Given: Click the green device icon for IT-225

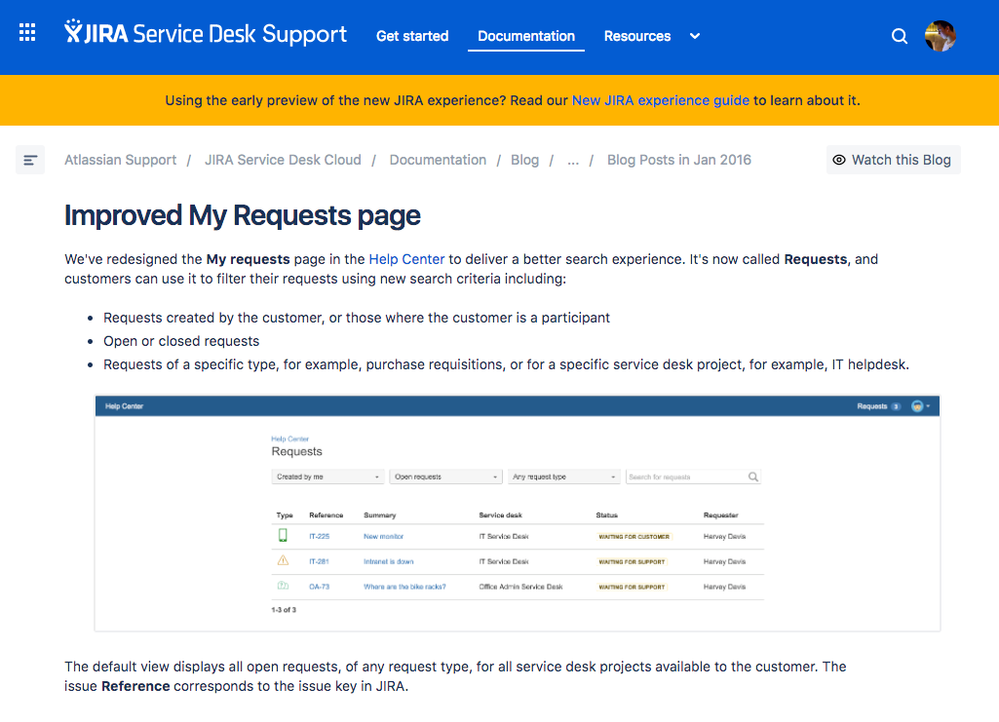Looking at the screenshot, I should (283, 535).
